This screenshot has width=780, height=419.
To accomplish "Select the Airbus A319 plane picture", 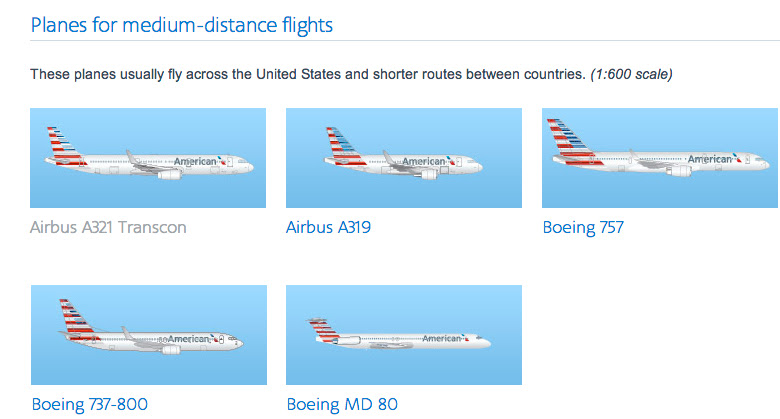I will 404,158.
